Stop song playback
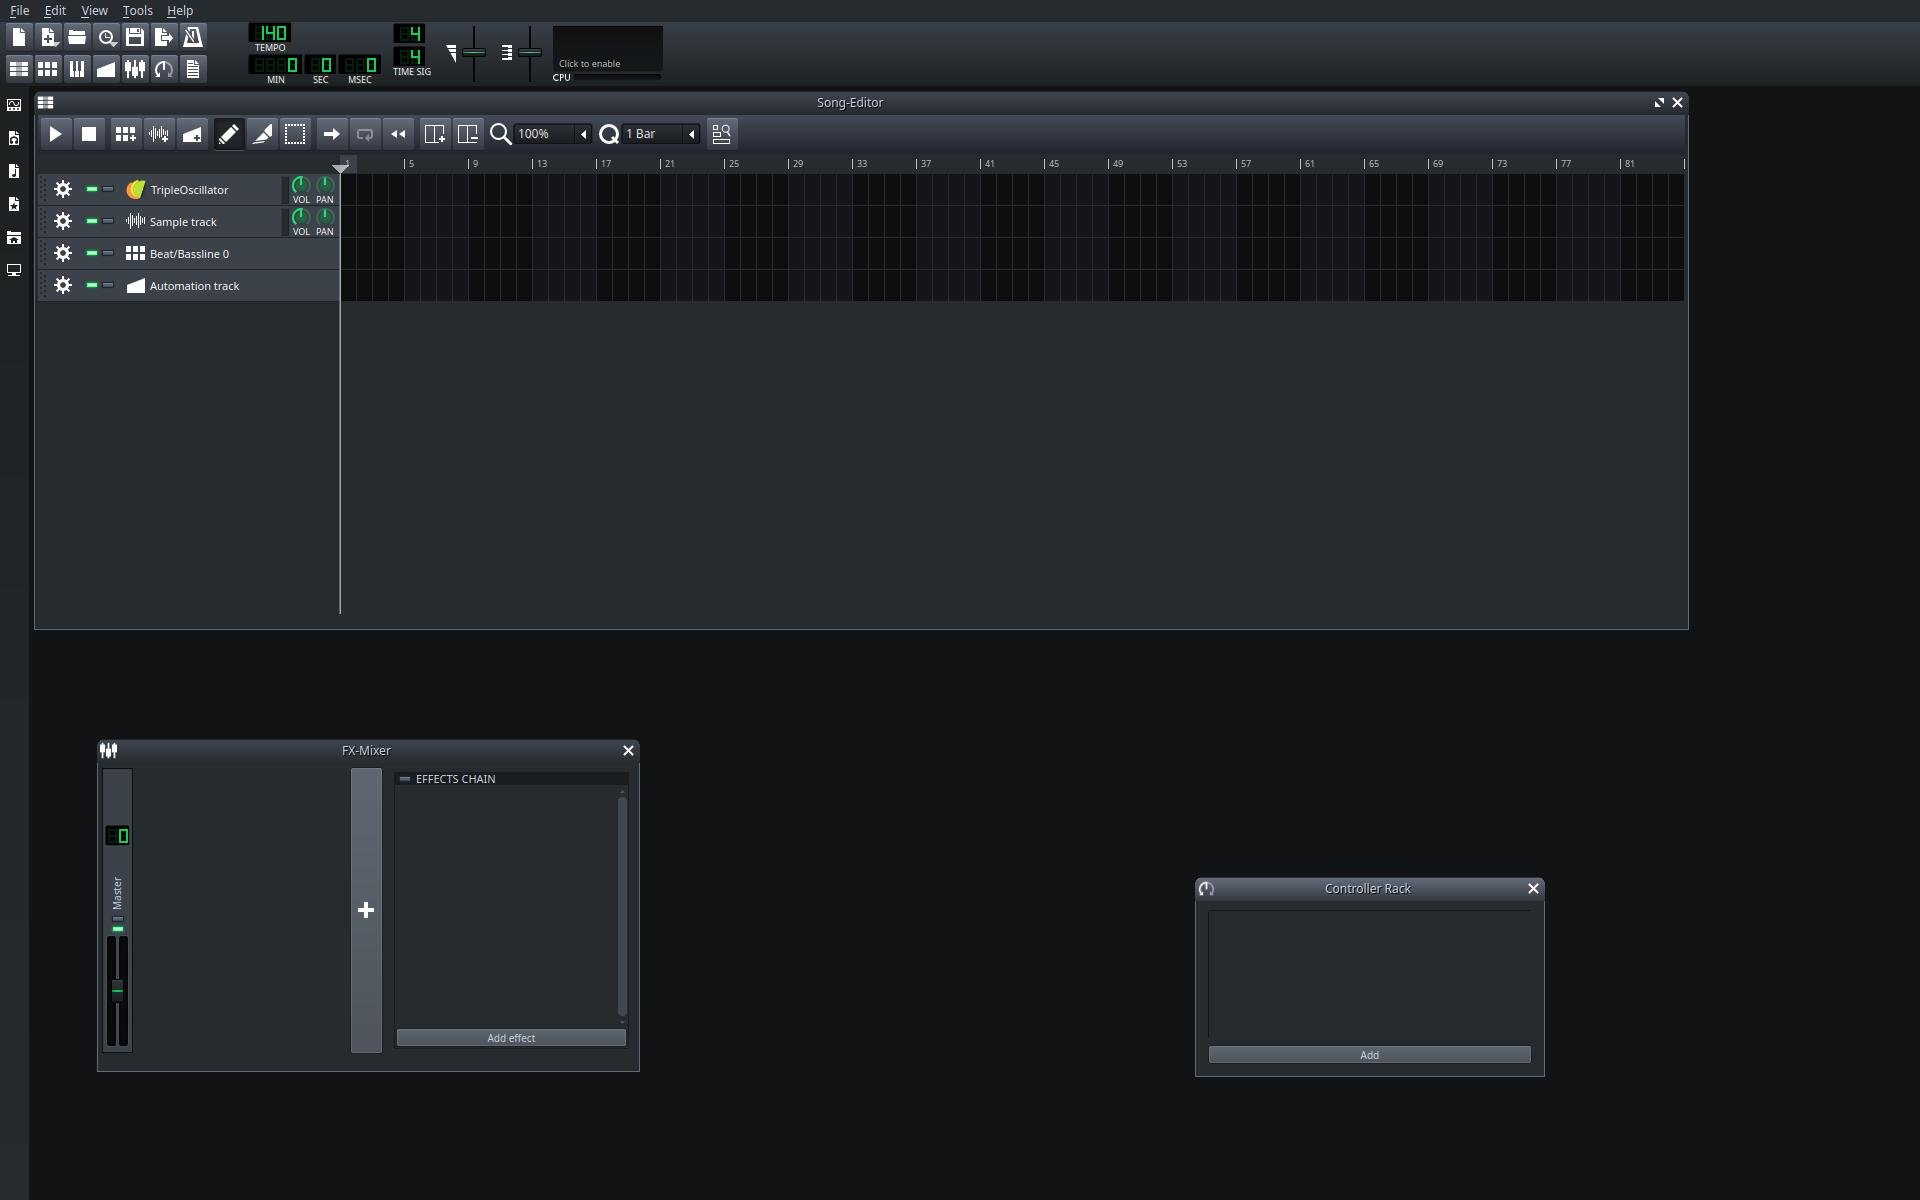 pos(89,134)
